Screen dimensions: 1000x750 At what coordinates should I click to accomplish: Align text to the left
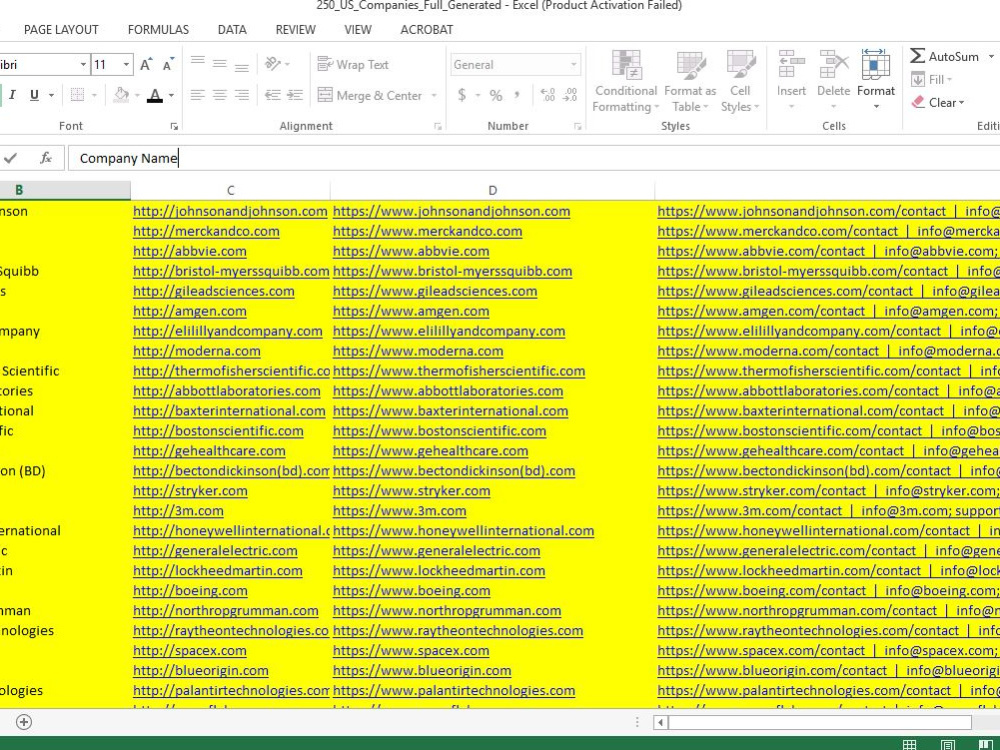(x=198, y=95)
